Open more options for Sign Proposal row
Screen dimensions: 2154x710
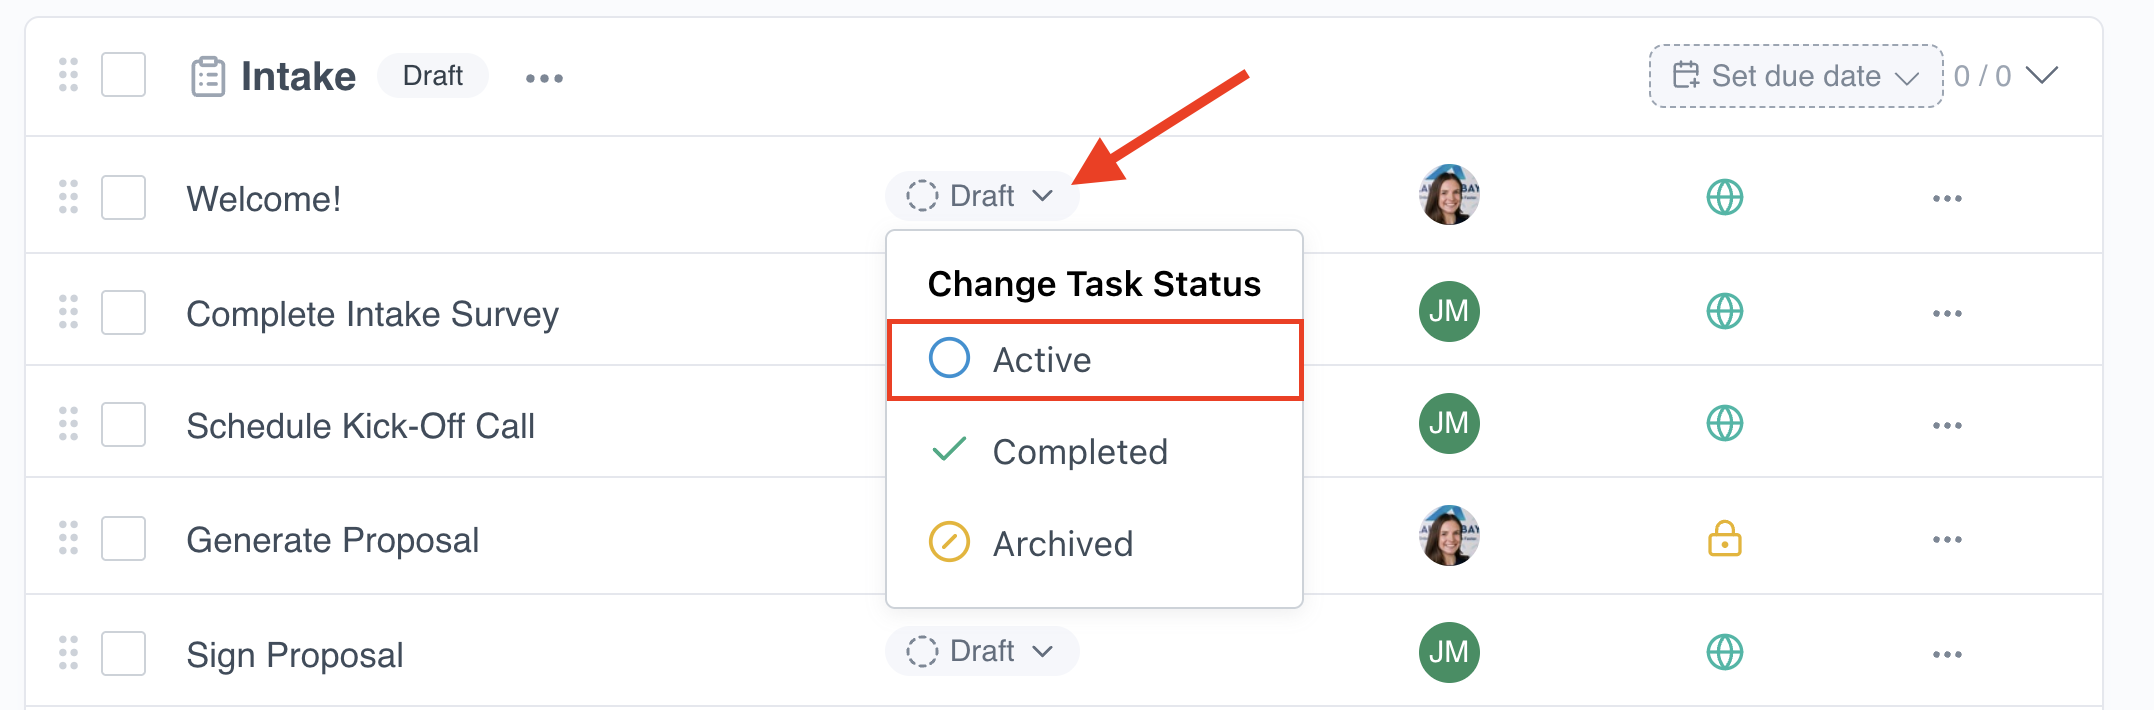pos(1946,654)
